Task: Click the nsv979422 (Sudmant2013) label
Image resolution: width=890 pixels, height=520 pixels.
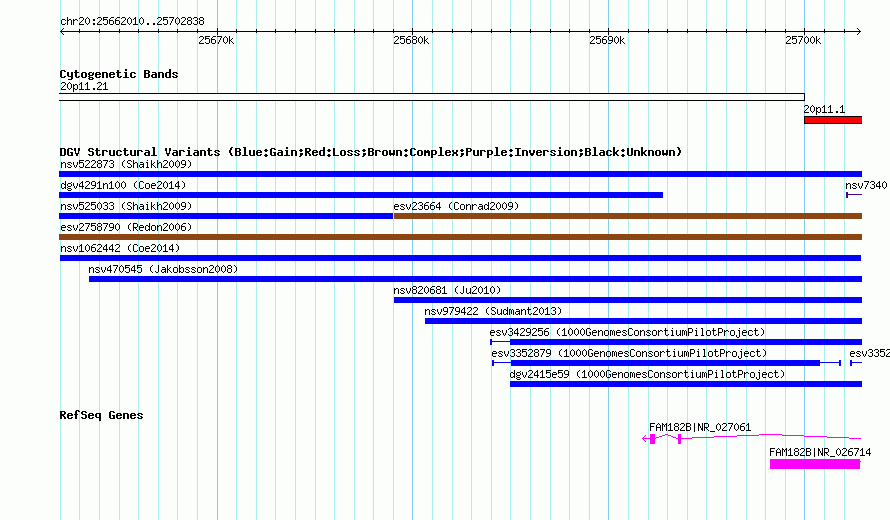Action: 493,311
